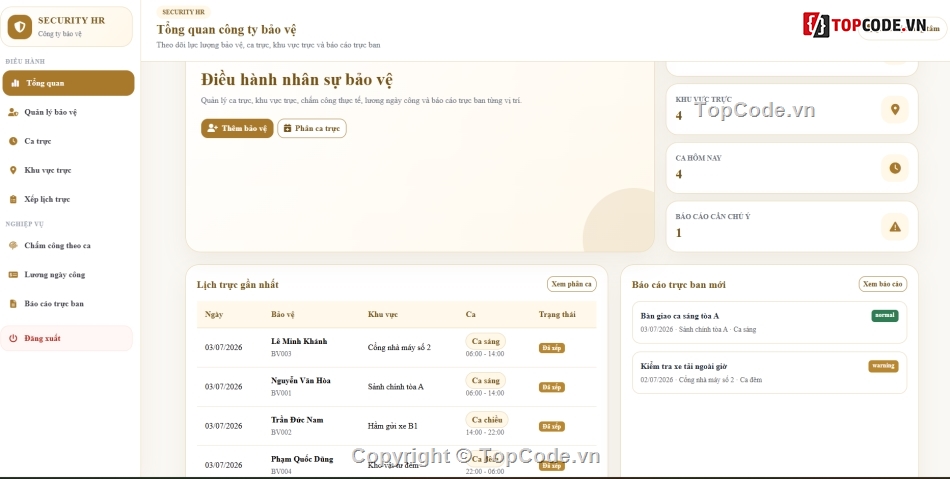Click the Xem phân ca button

click(571, 284)
